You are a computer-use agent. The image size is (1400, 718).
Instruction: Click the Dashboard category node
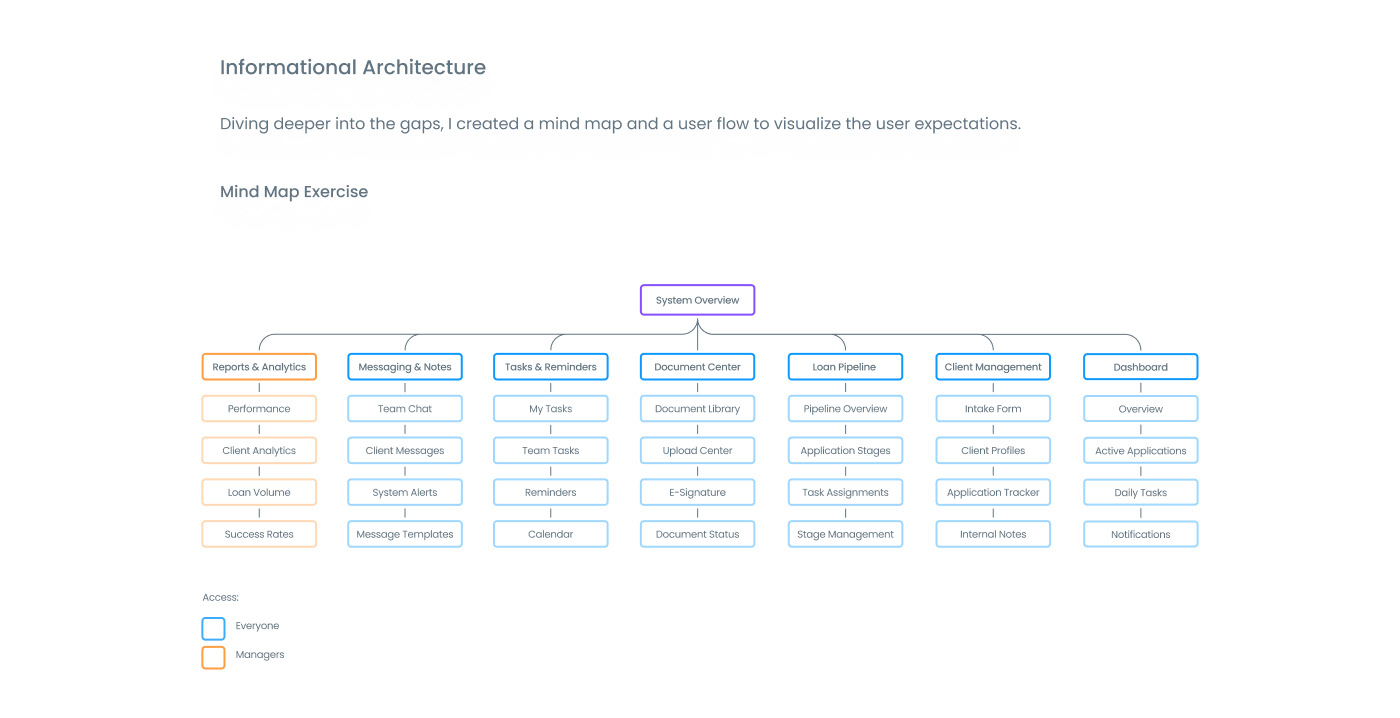click(x=1140, y=367)
